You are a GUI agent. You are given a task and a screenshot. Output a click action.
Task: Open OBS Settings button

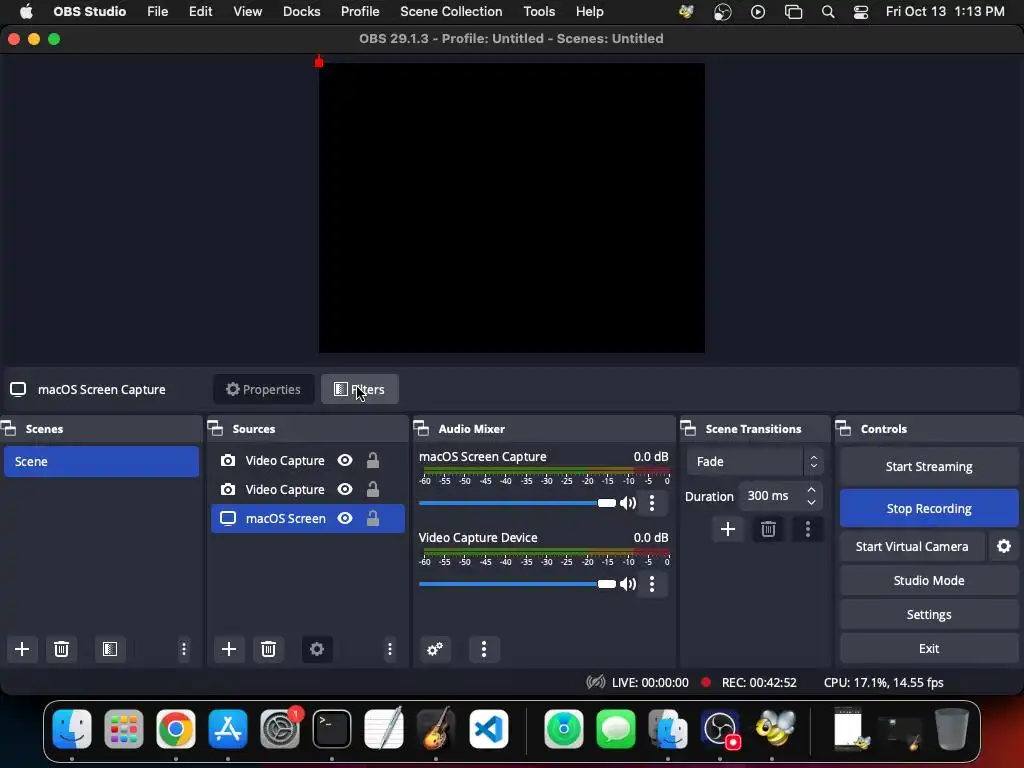tap(929, 615)
